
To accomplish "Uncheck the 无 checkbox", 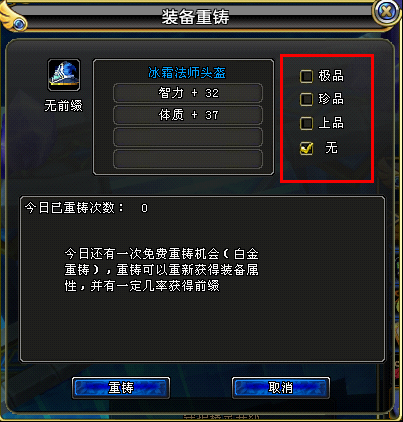I will pos(306,148).
